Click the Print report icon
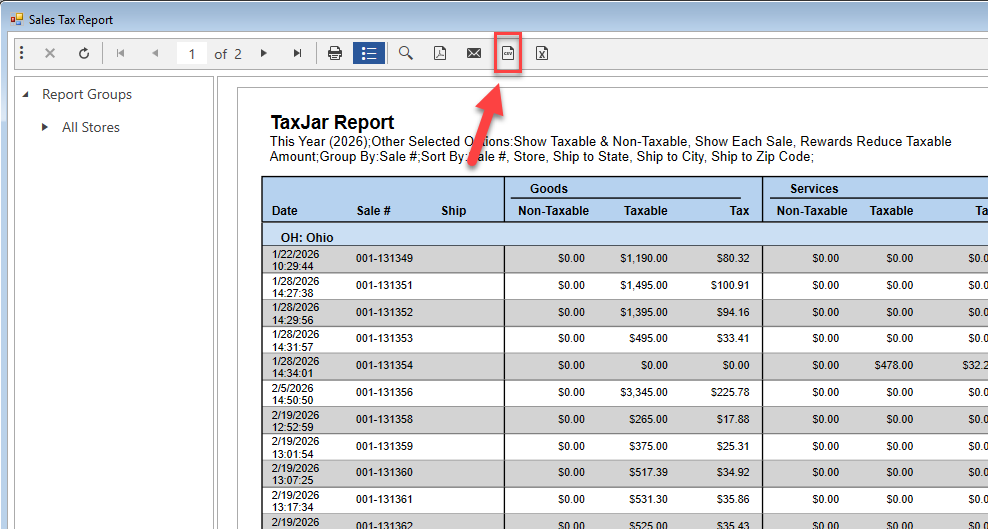The image size is (988, 529). coord(335,53)
